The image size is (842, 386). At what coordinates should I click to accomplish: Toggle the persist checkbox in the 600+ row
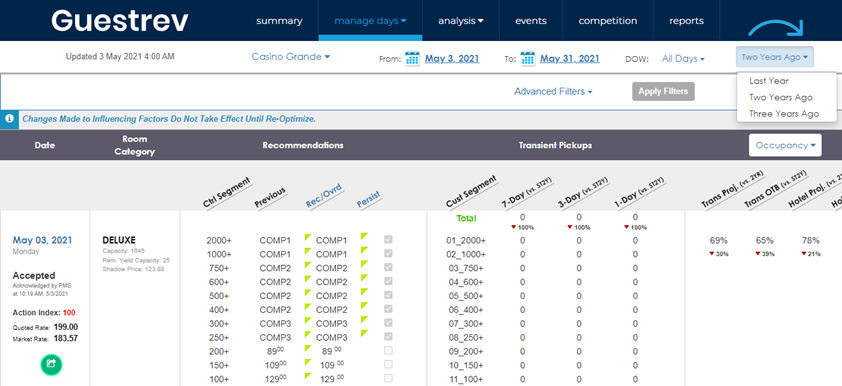(388, 281)
